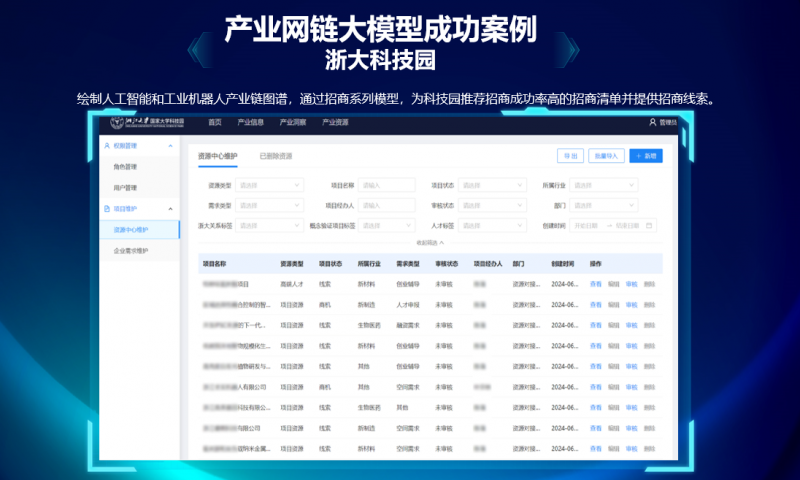Open the 资源类型 dropdown
The image size is (800, 480).
(x=269, y=185)
